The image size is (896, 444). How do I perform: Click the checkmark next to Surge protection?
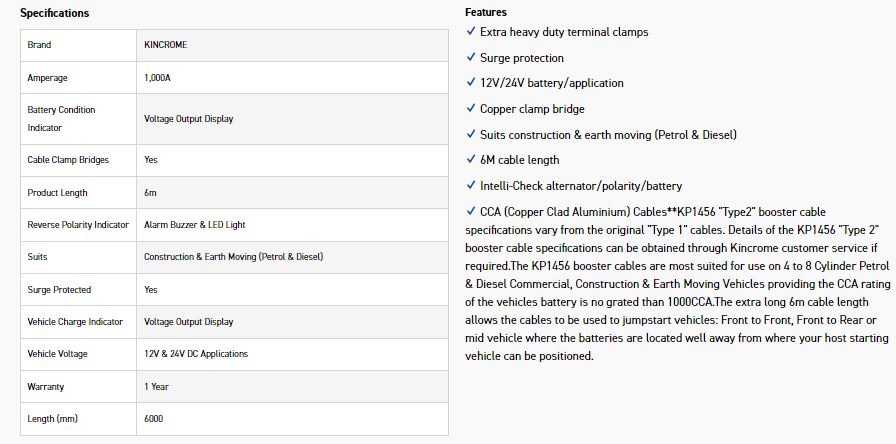pyautogui.click(x=471, y=58)
